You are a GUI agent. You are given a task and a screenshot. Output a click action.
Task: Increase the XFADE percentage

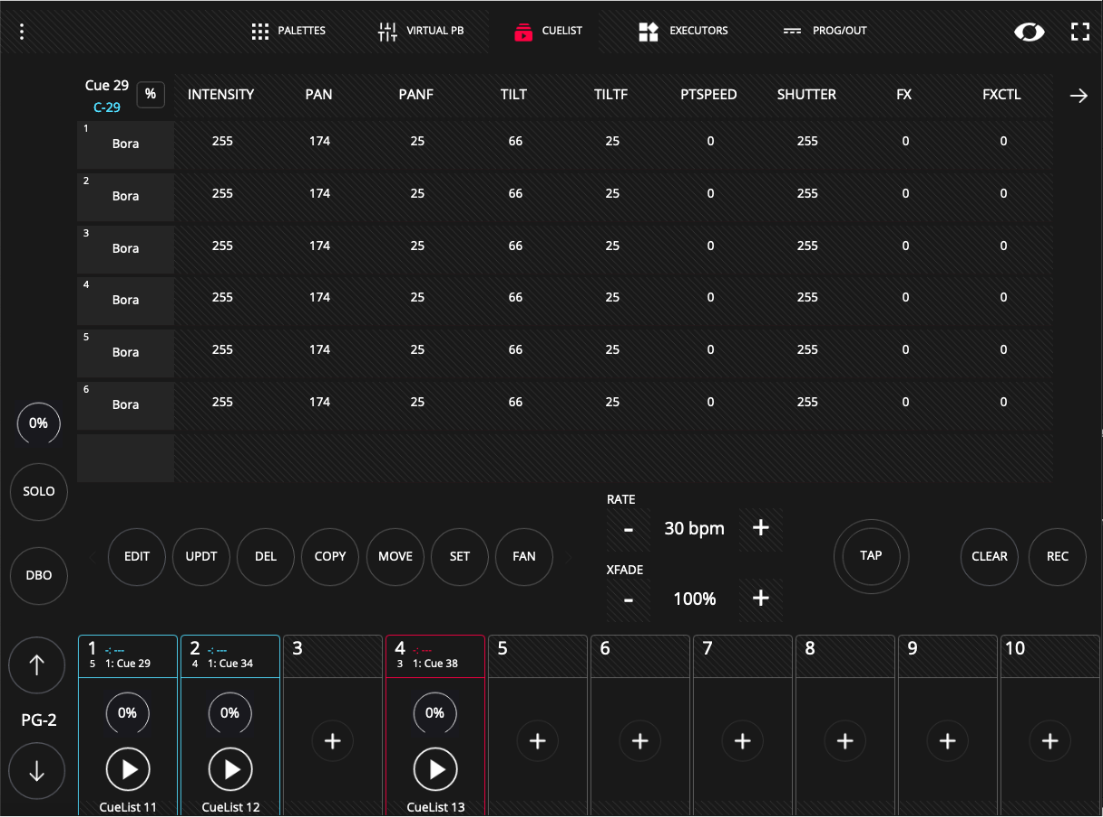click(760, 598)
